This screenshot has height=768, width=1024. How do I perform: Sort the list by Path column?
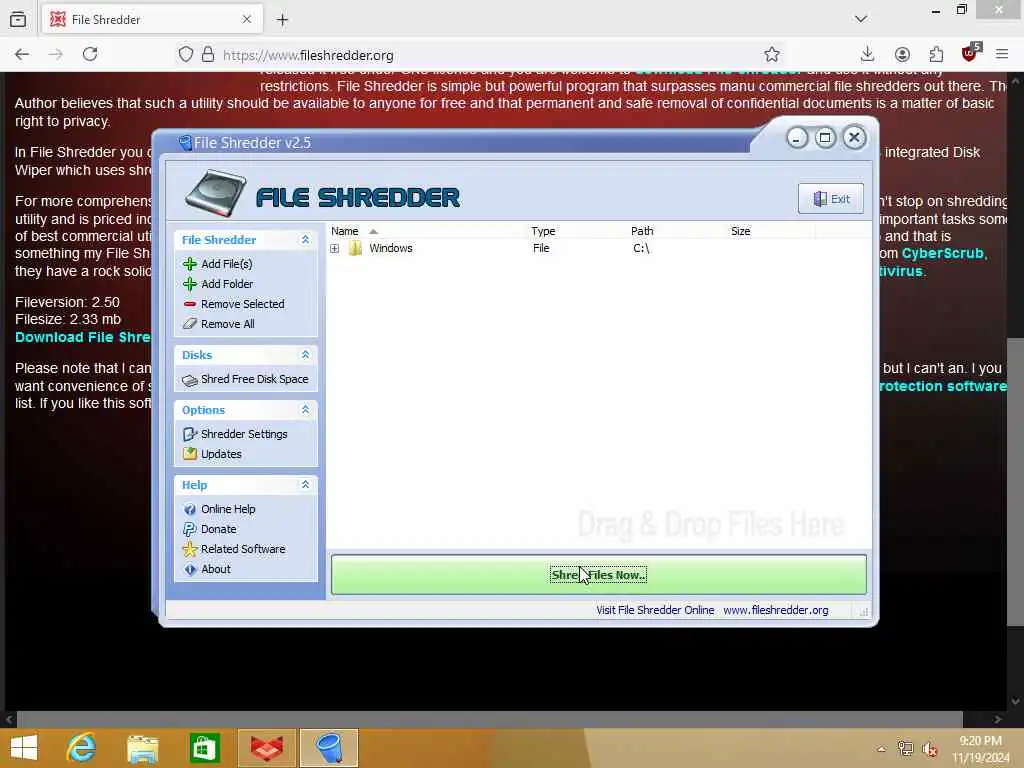pyautogui.click(x=676, y=231)
